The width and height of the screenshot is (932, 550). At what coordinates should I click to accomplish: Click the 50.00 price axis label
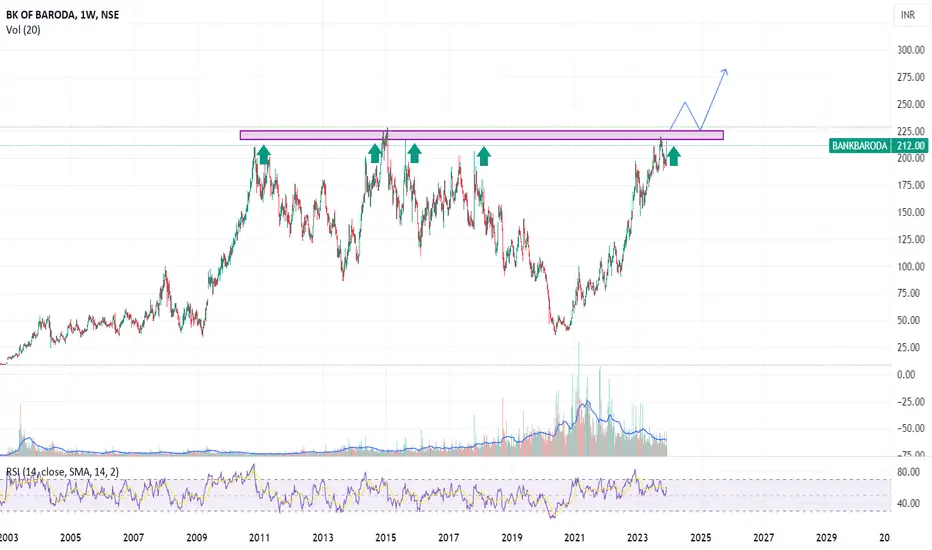[x=909, y=320]
